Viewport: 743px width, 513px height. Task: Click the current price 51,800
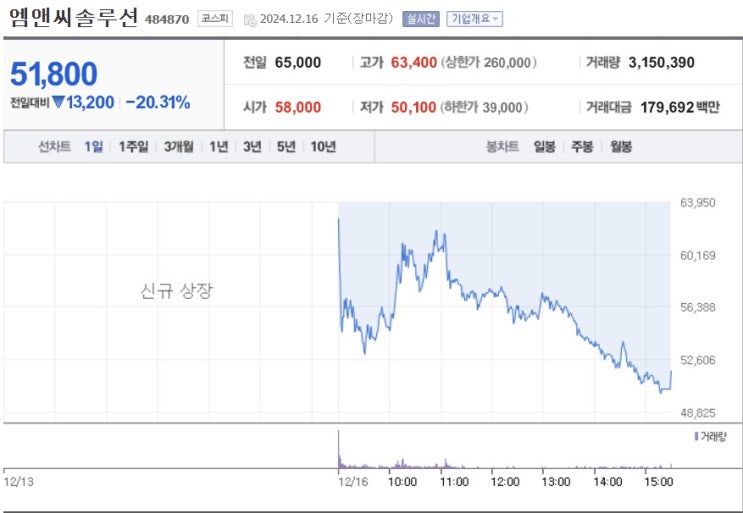[54, 74]
